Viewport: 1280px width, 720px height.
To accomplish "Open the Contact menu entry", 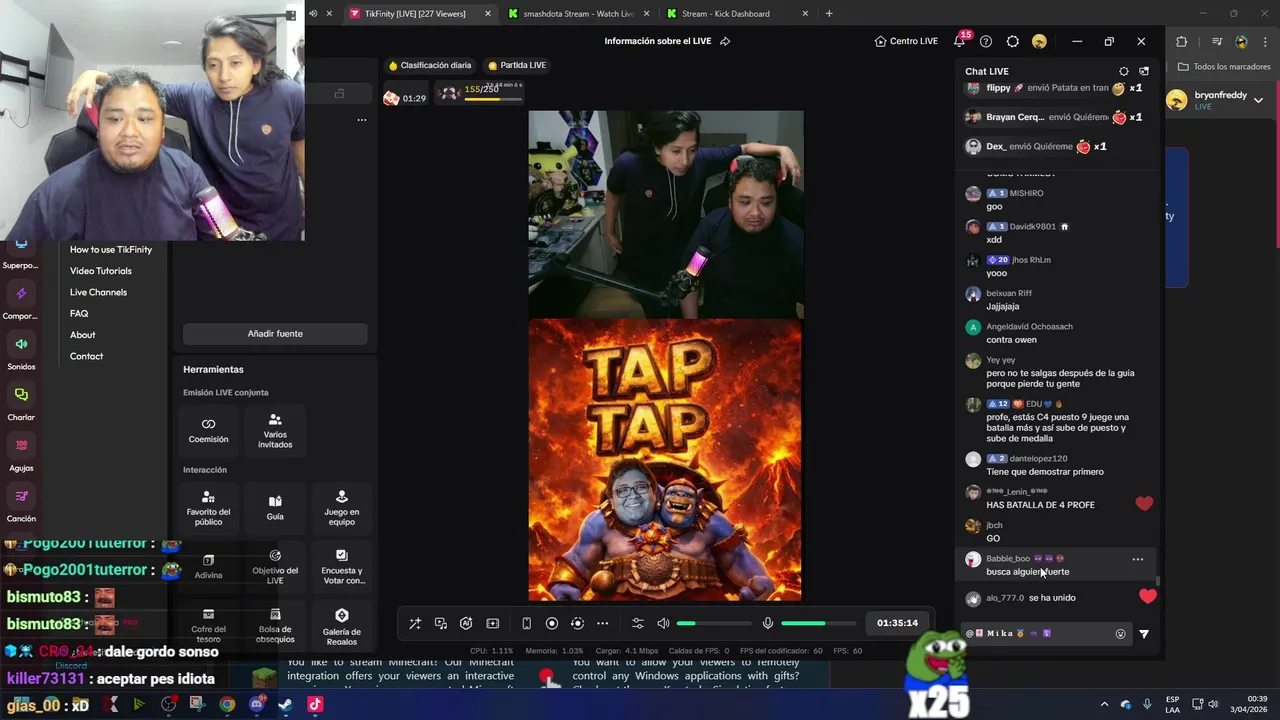I will coord(86,356).
